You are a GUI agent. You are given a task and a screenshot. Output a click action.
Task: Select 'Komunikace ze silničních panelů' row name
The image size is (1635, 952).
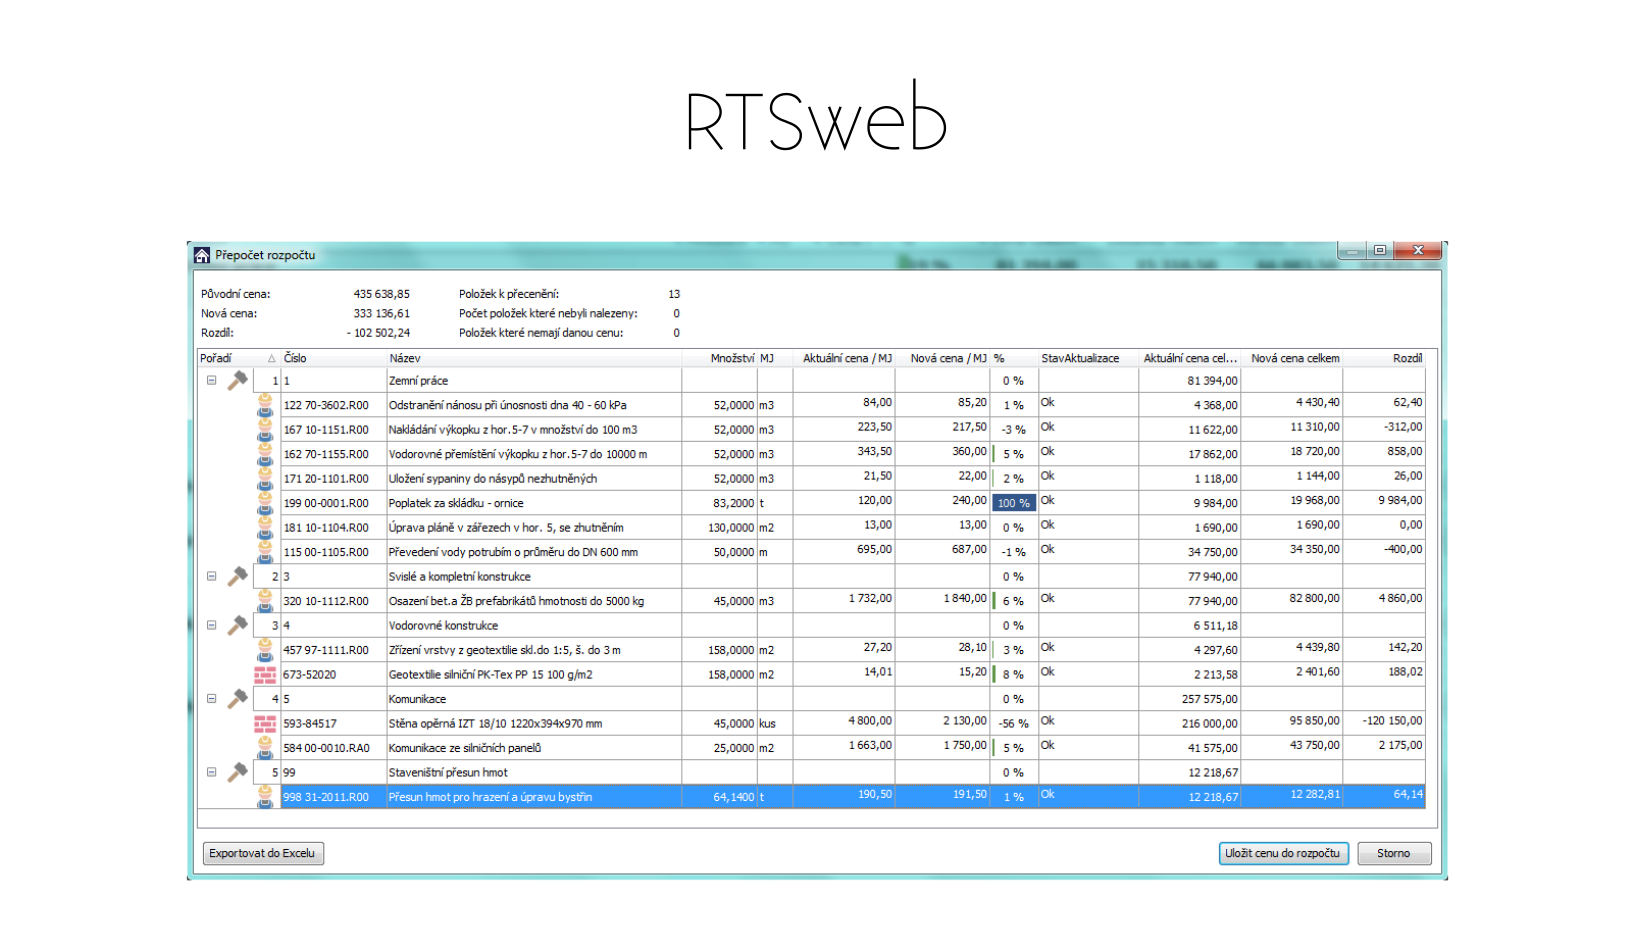pyautogui.click(x=465, y=748)
